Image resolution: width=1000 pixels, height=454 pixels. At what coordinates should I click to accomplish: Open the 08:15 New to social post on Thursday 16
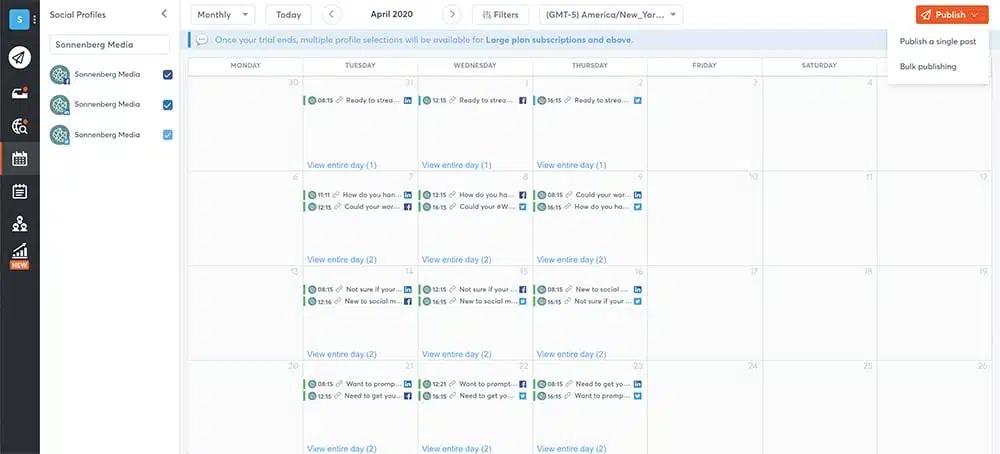pos(588,289)
